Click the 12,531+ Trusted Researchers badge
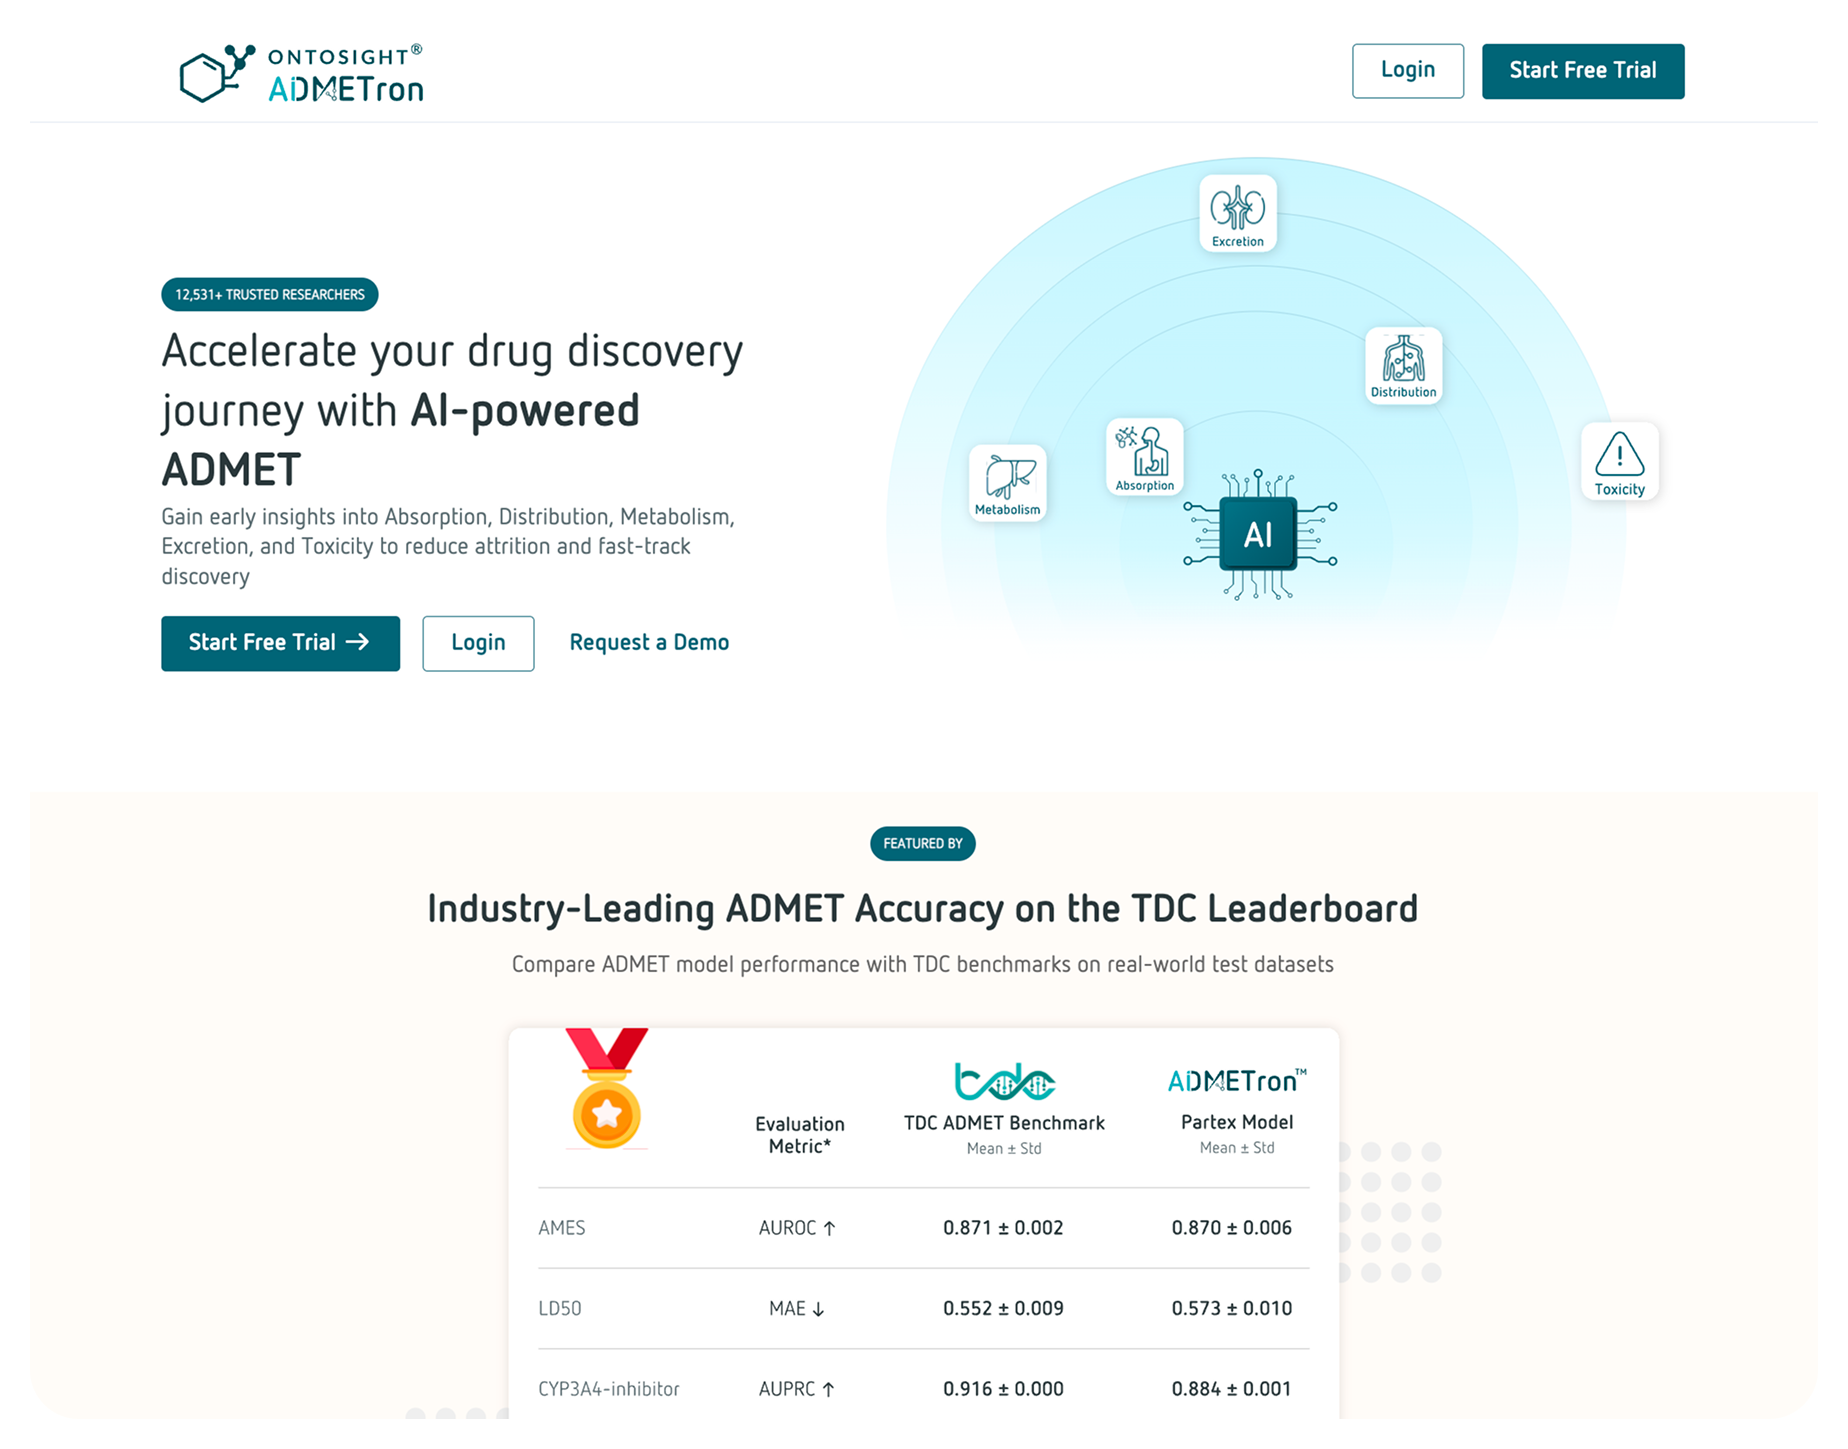This screenshot has width=1848, height=1449. coord(269,294)
